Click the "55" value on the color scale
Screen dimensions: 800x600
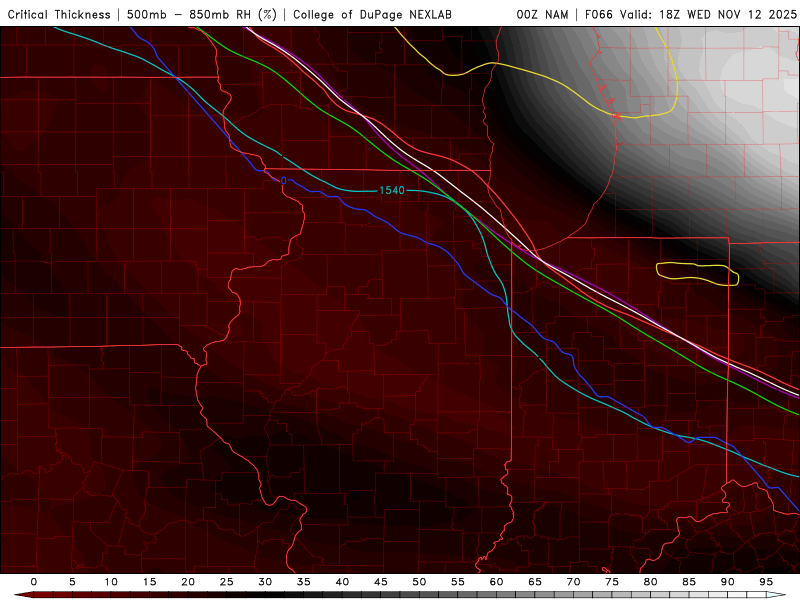pyautogui.click(x=458, y=582)
